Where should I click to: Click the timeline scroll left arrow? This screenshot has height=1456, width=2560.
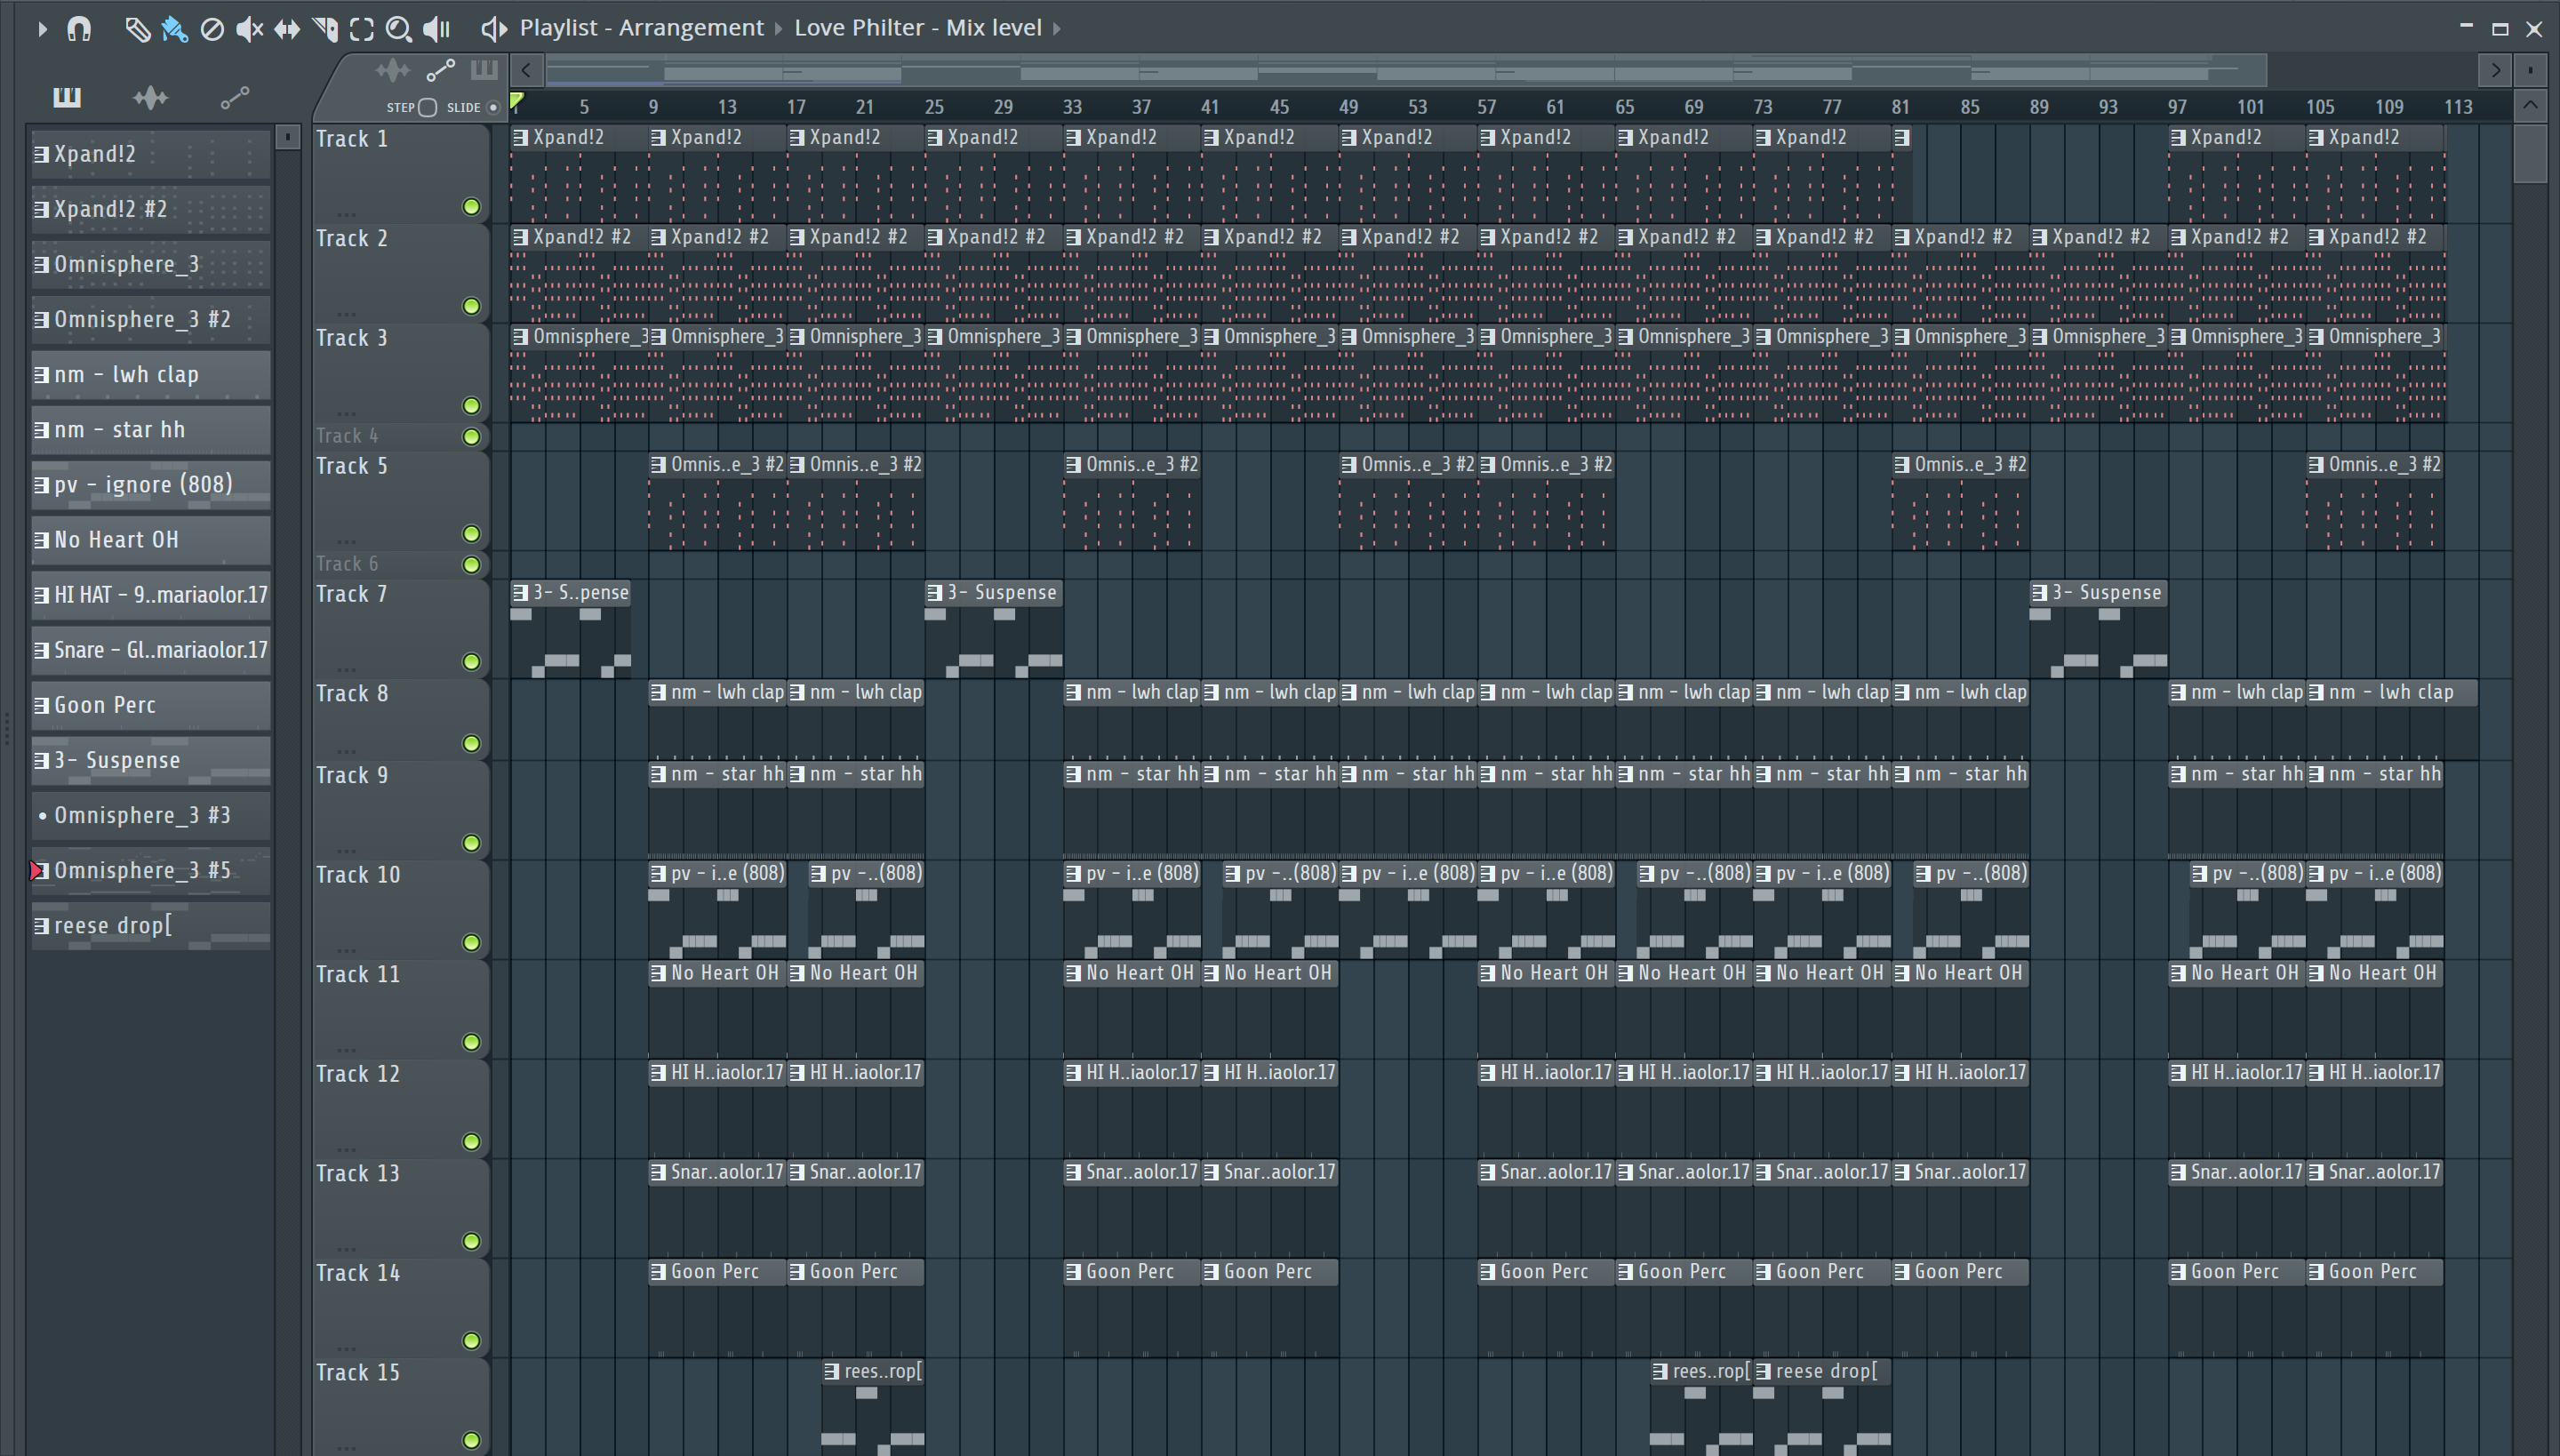point(526,70)
